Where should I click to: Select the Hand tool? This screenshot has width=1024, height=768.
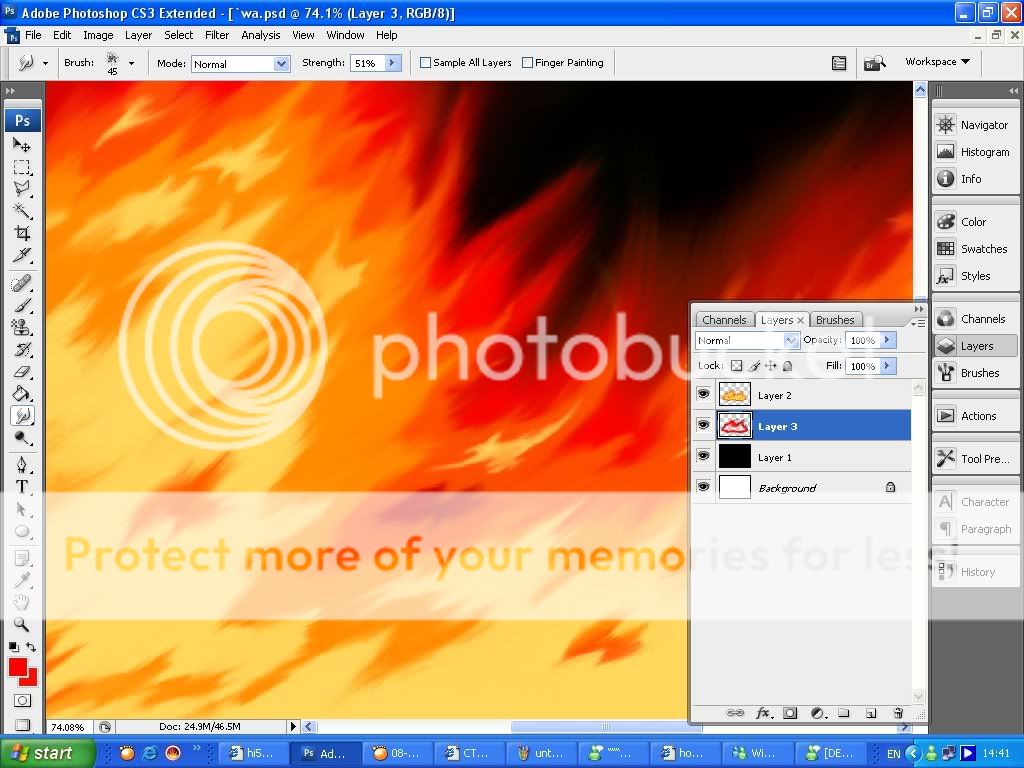[x=22, y=602]
